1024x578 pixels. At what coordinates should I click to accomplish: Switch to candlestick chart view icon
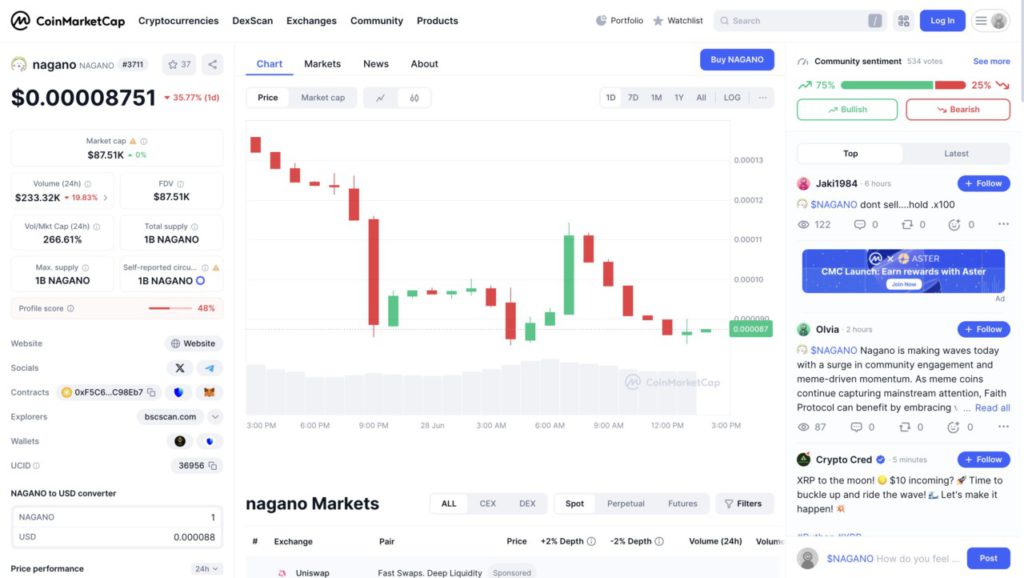point(414,98)
